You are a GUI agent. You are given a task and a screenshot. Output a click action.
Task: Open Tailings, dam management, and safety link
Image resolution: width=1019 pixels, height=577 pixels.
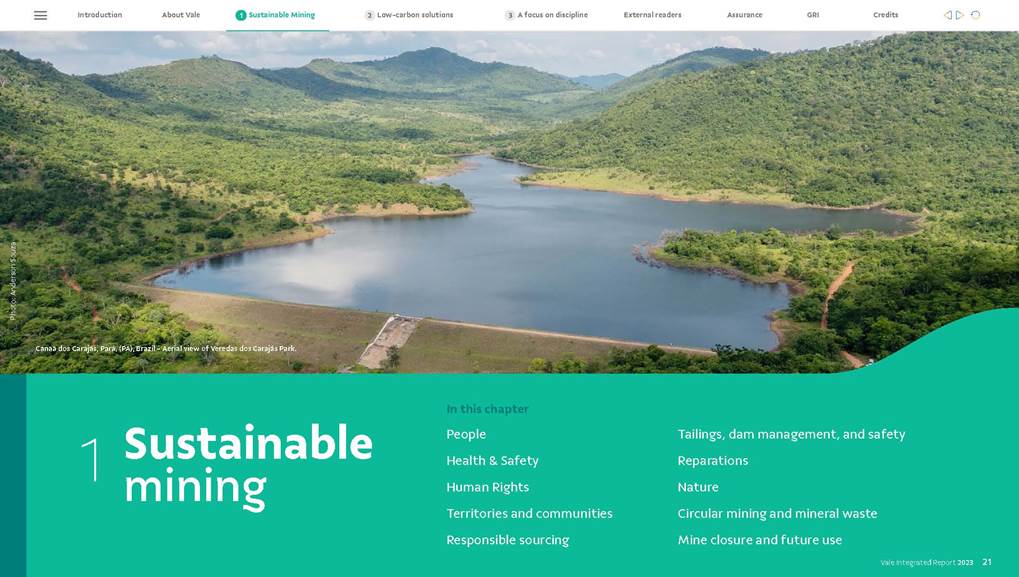click(791, 434)
